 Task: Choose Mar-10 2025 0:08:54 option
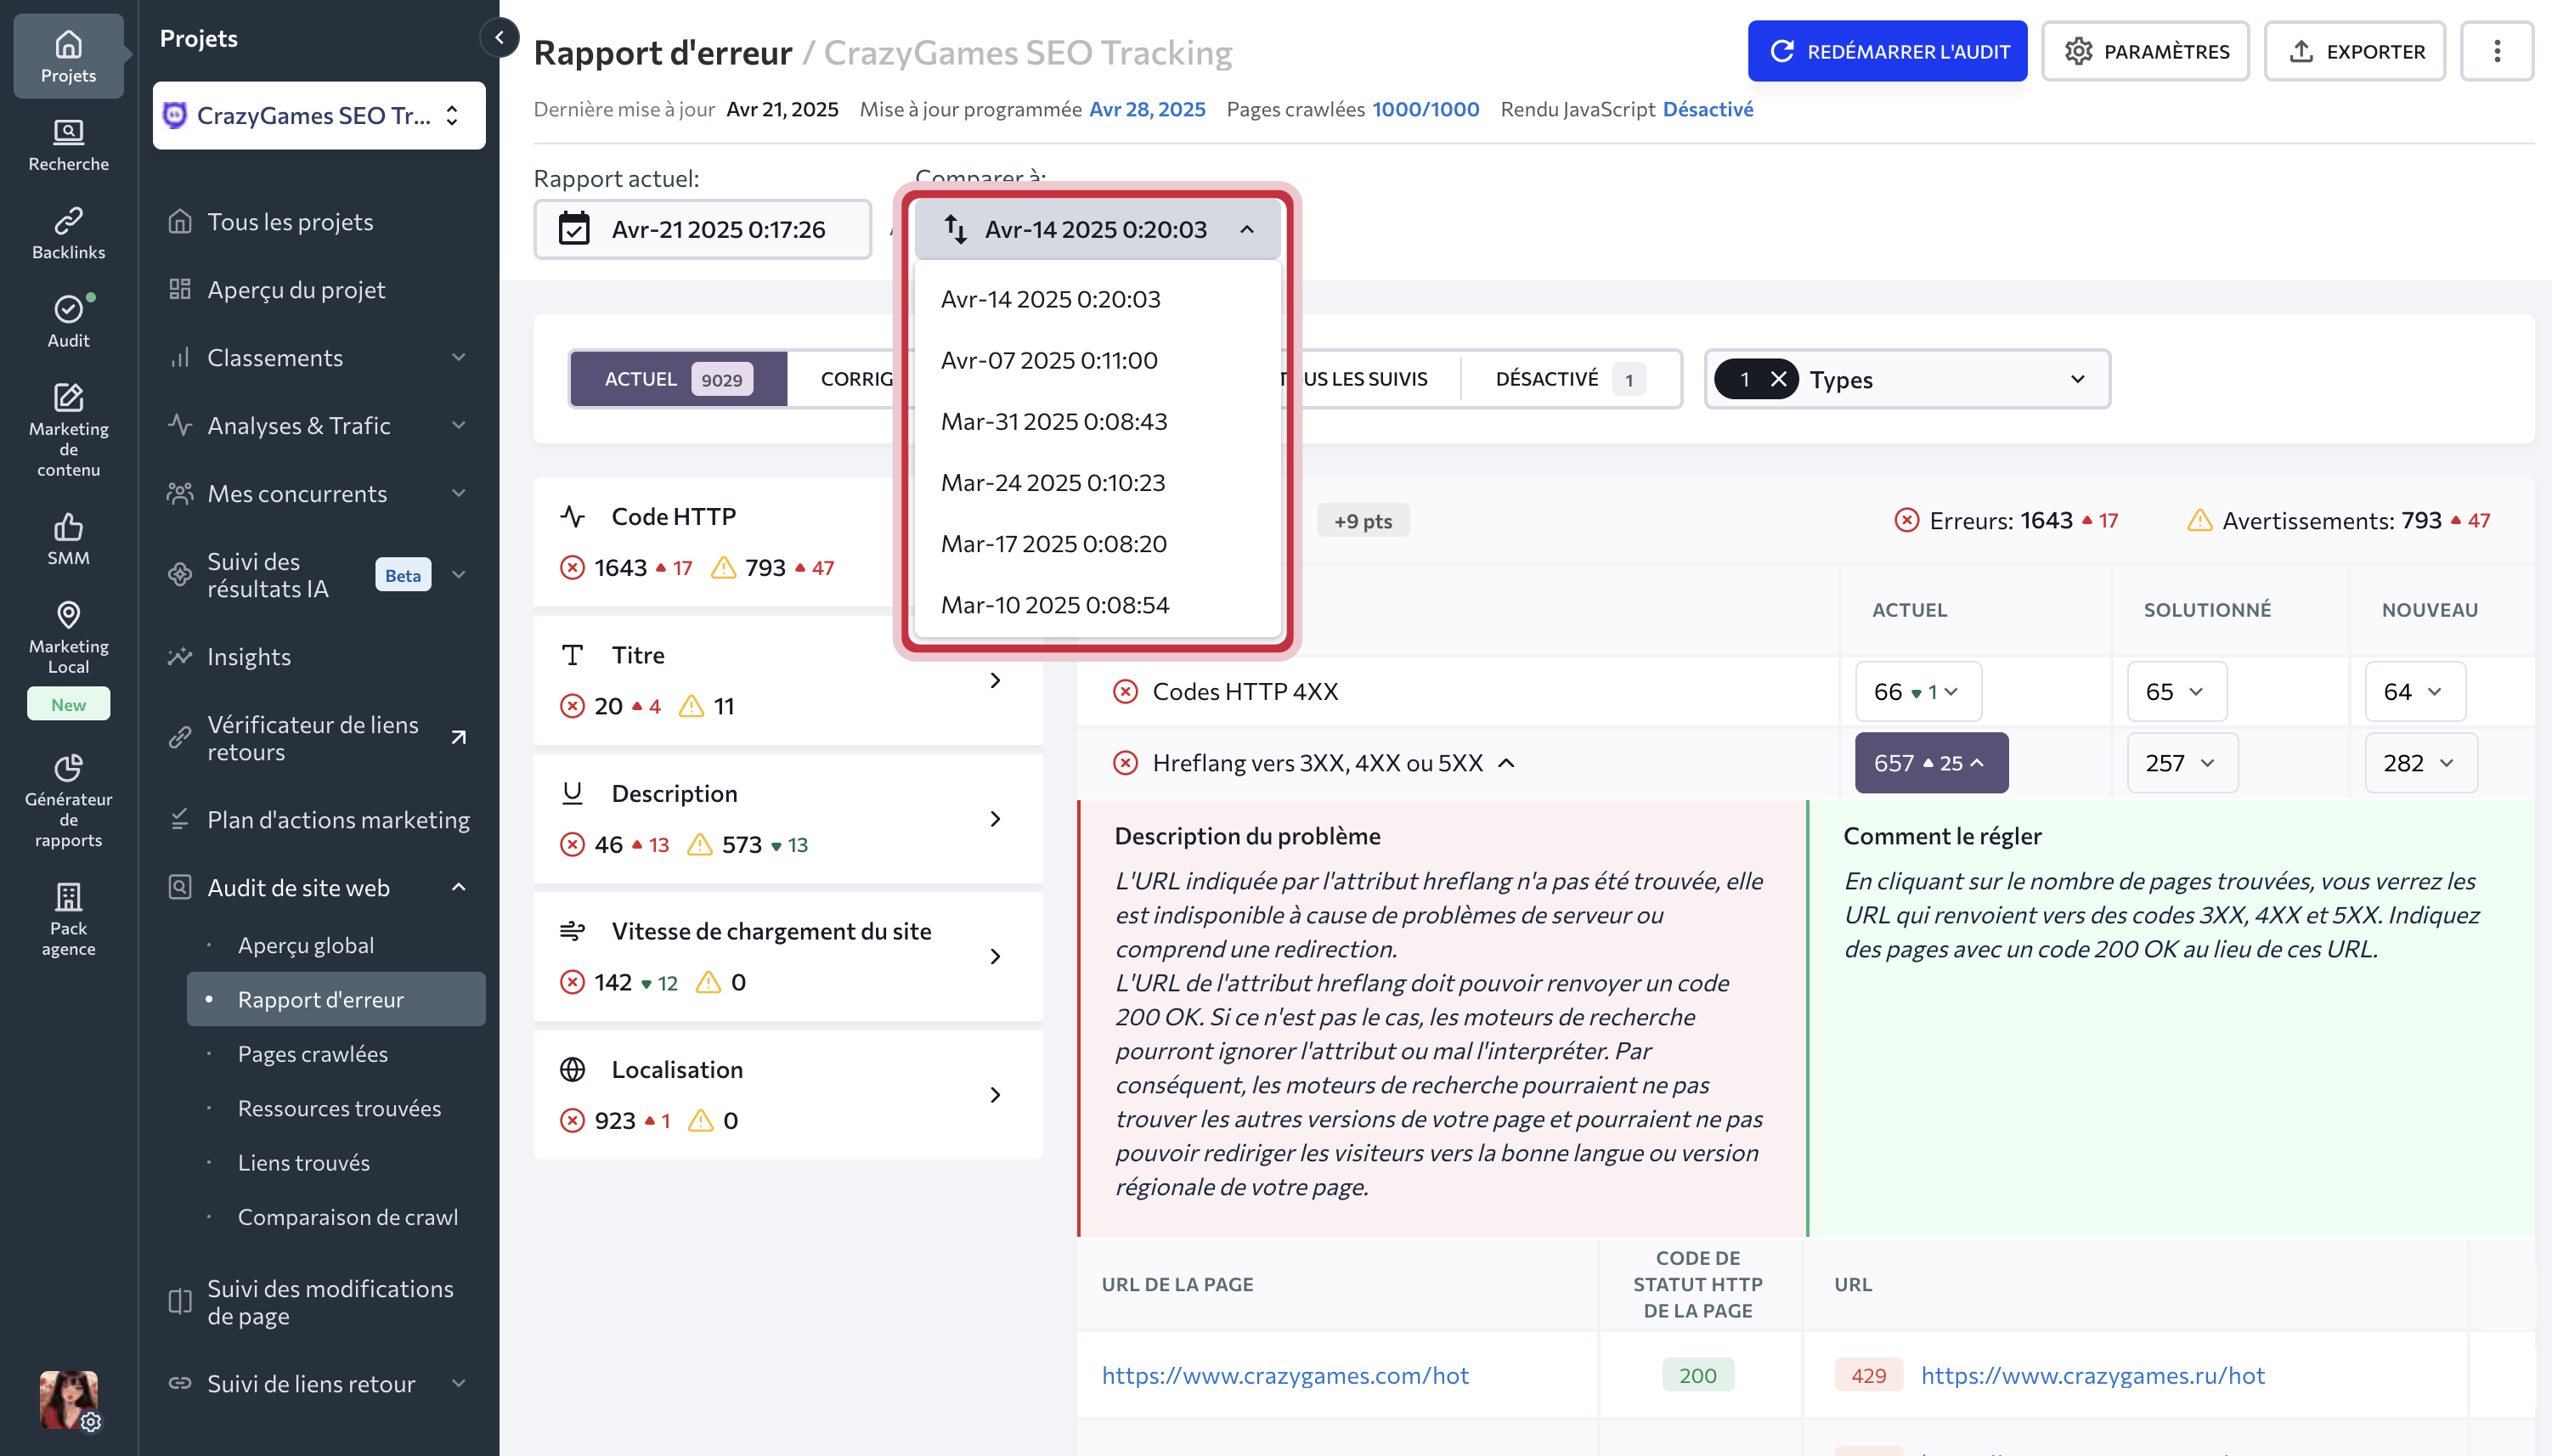1098,605
